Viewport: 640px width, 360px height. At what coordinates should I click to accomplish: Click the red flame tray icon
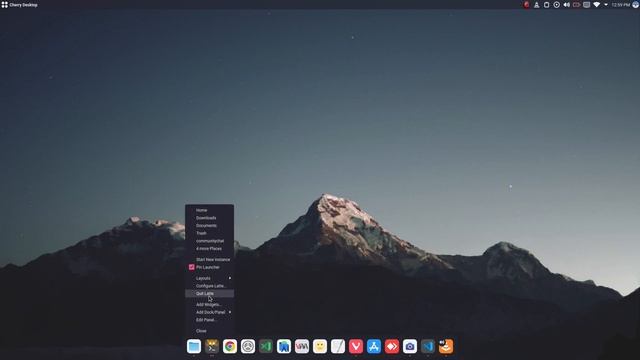pos(527,5)
